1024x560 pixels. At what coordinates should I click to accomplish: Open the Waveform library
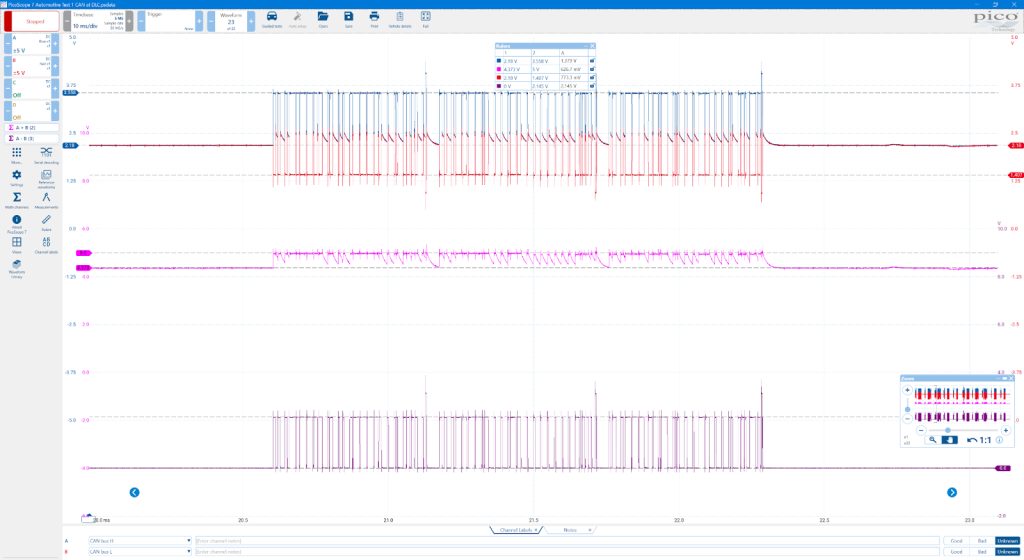[x=16, y=268]
